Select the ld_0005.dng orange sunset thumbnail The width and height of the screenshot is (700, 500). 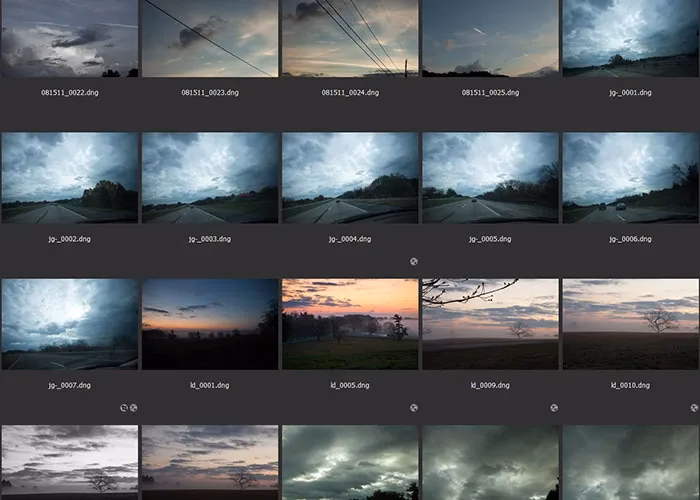point(350,324)
